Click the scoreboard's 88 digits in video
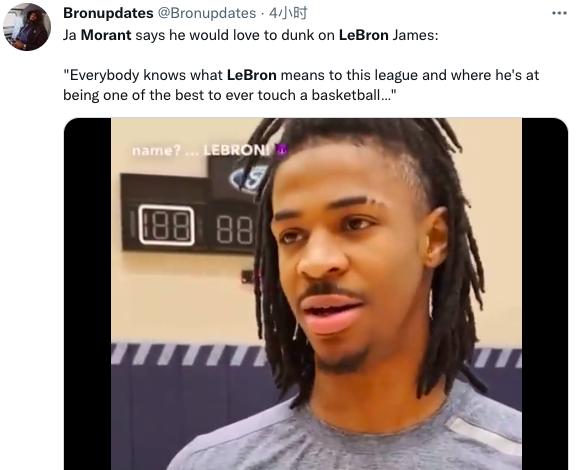This screenshot has width=581, height=470. pyautogui.click(x=234, y=229)
